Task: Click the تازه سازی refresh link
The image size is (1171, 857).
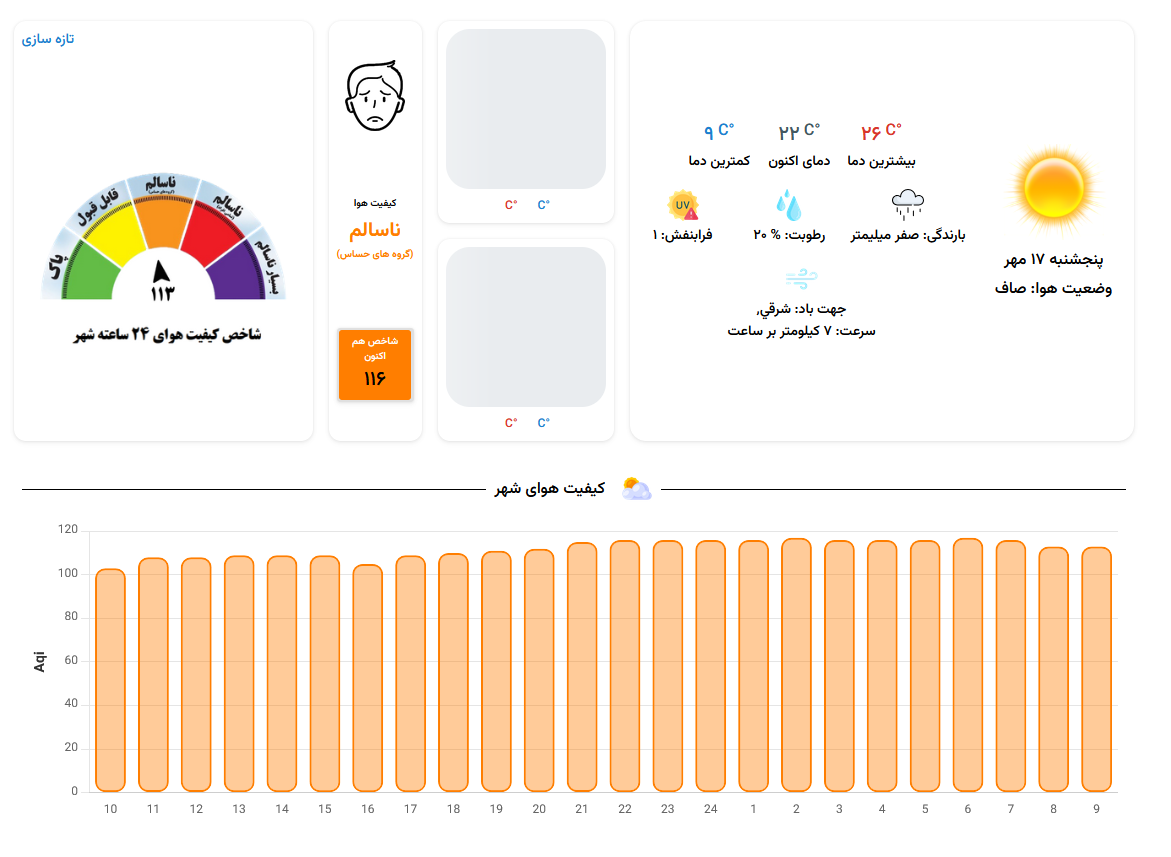Action: click(x=48, y=39)
